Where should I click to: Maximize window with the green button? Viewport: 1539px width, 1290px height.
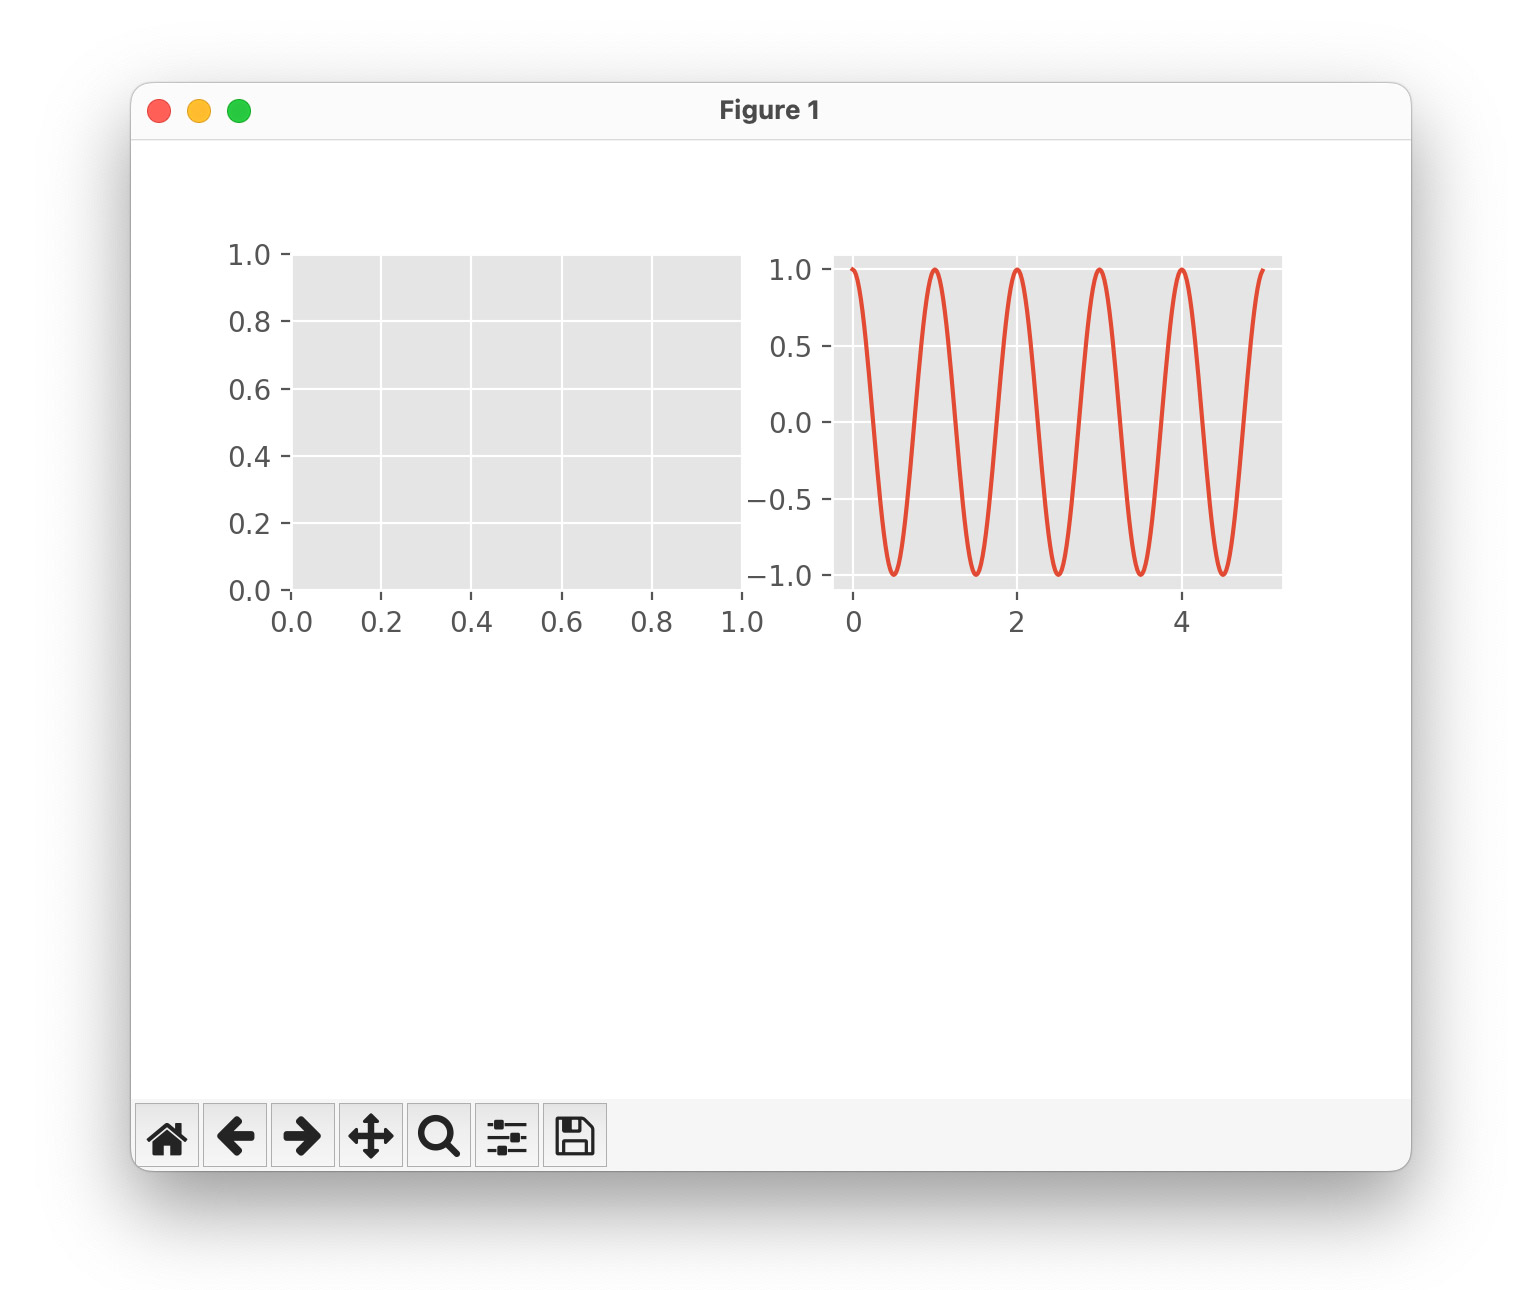point(239,111)
